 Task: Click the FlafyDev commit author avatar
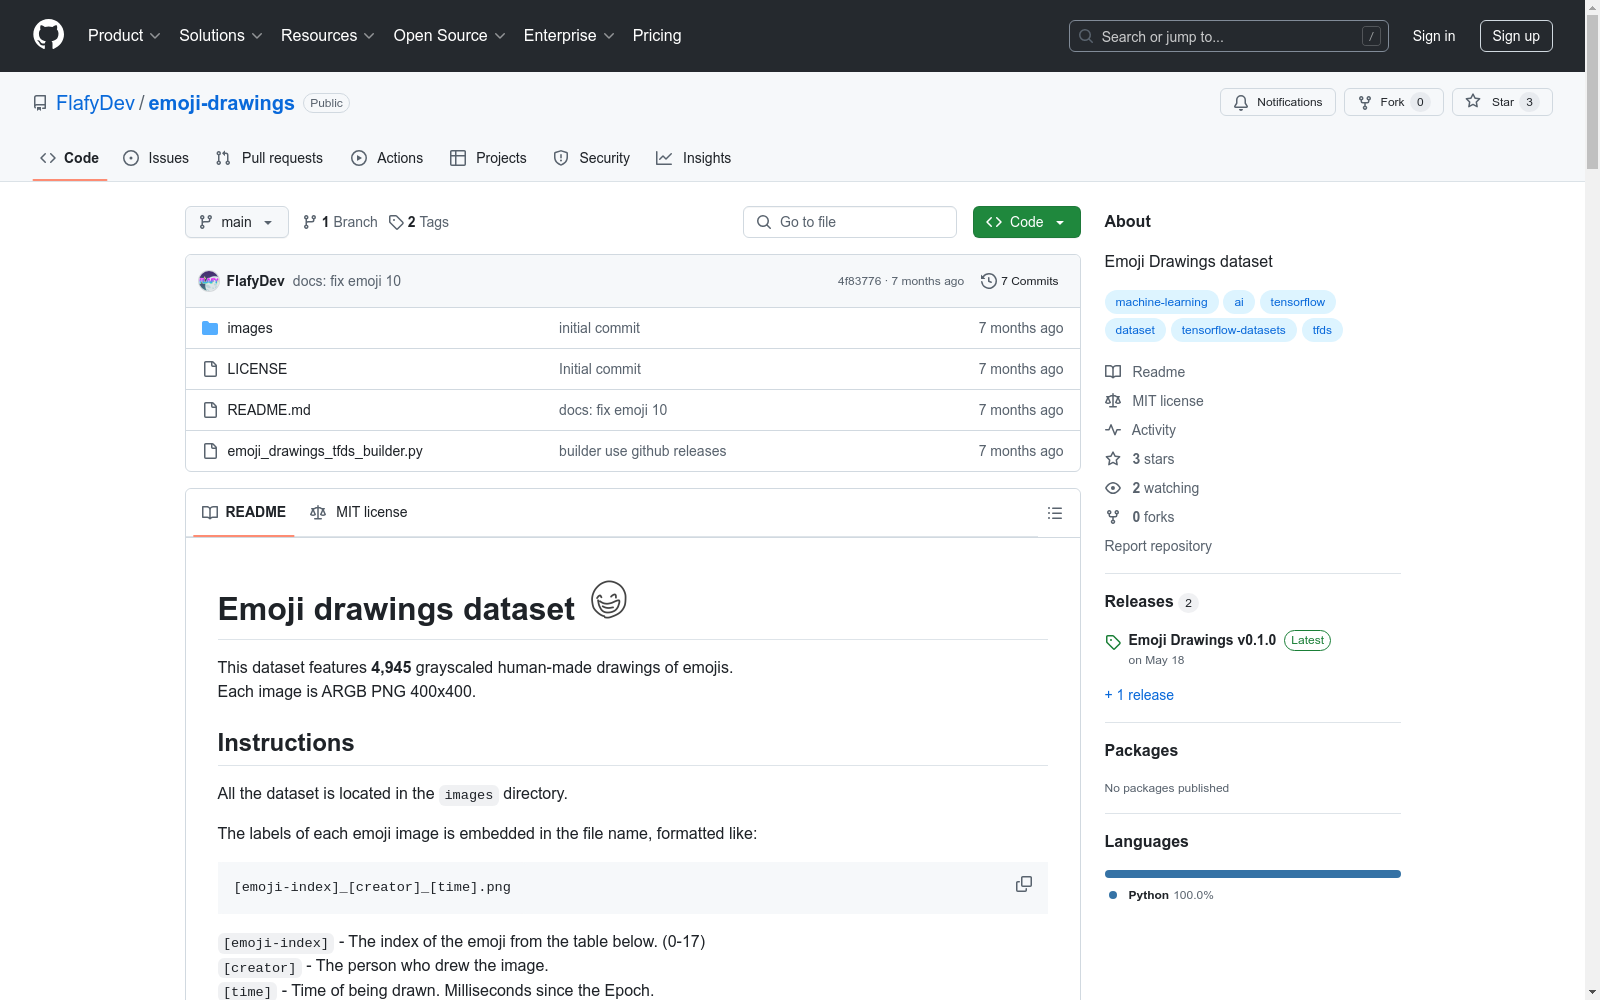point(209,281)
